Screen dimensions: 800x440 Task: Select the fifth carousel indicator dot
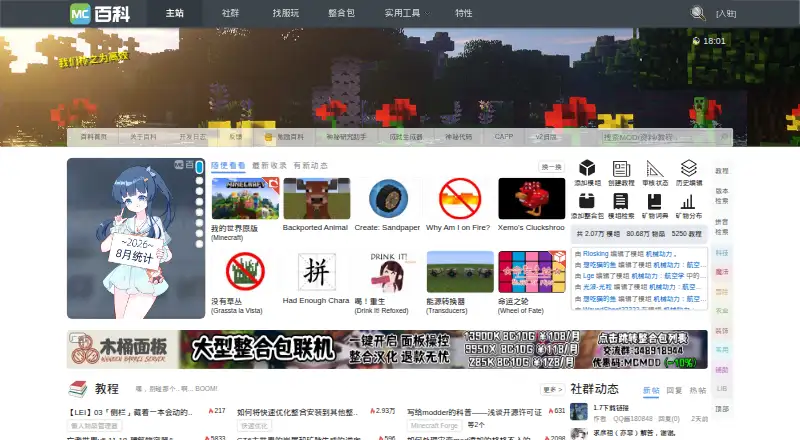pos(199,212)
